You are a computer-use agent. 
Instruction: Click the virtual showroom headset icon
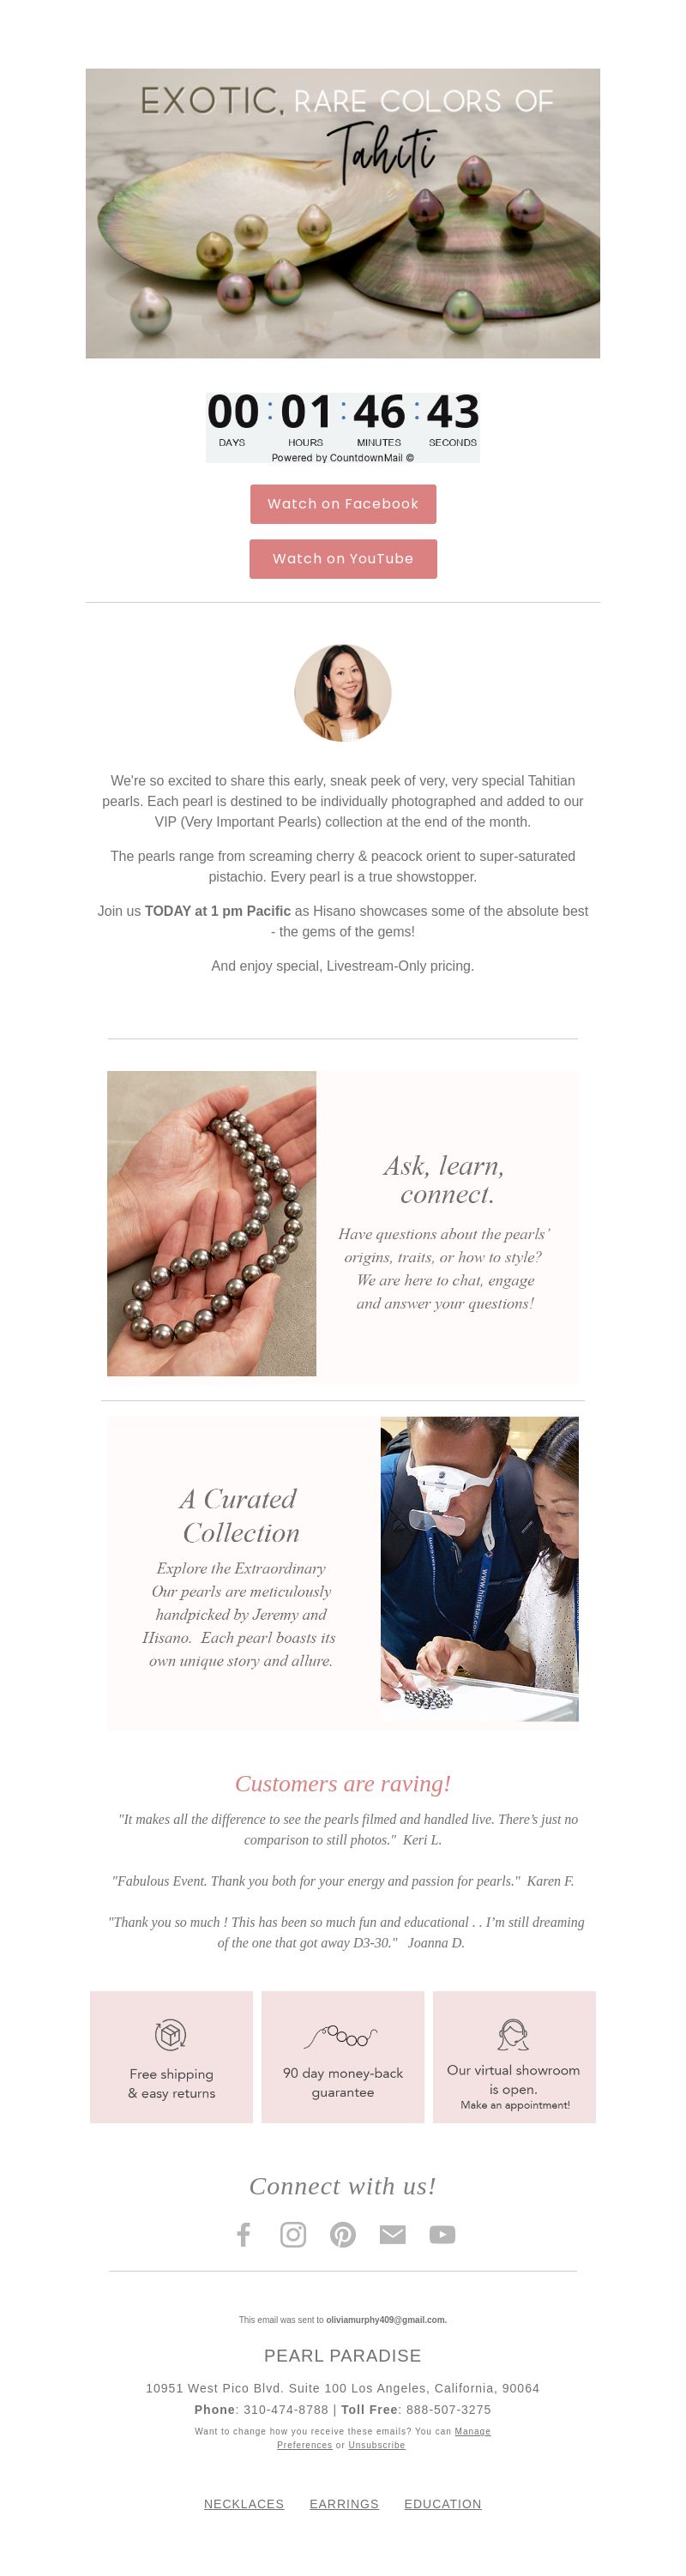click(513, 2034)
